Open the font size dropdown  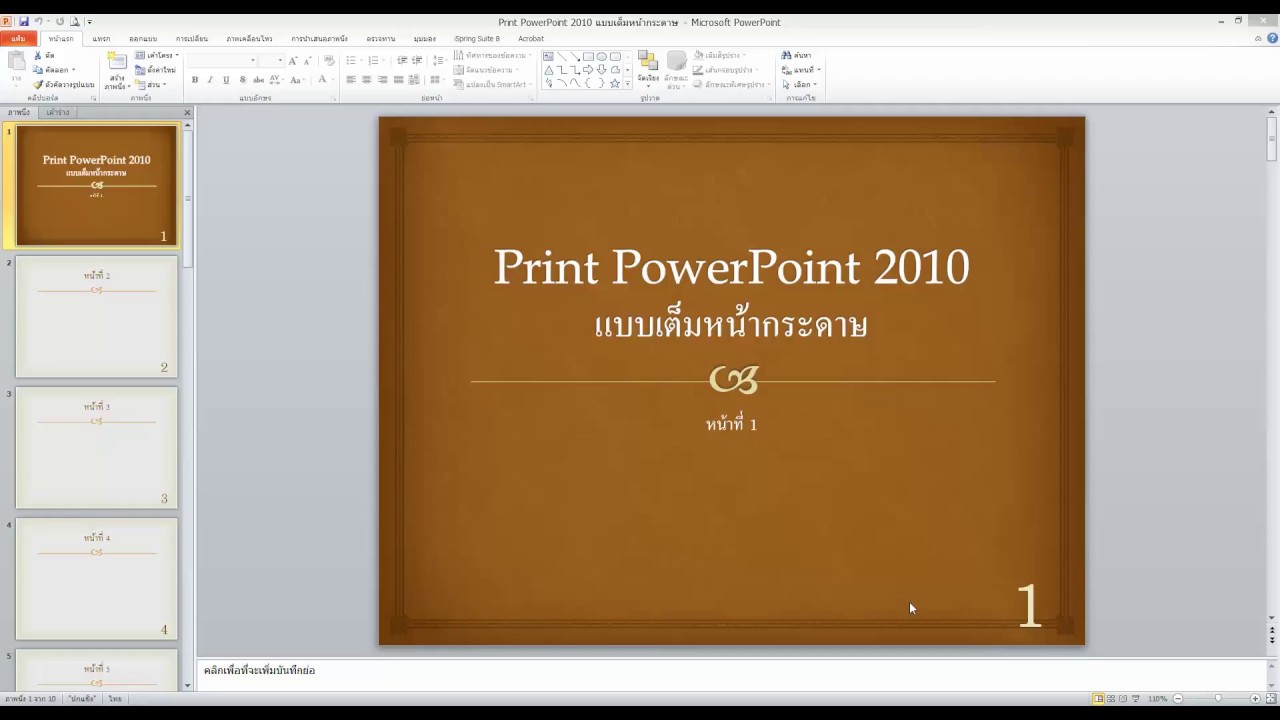[x=281, y=61]
